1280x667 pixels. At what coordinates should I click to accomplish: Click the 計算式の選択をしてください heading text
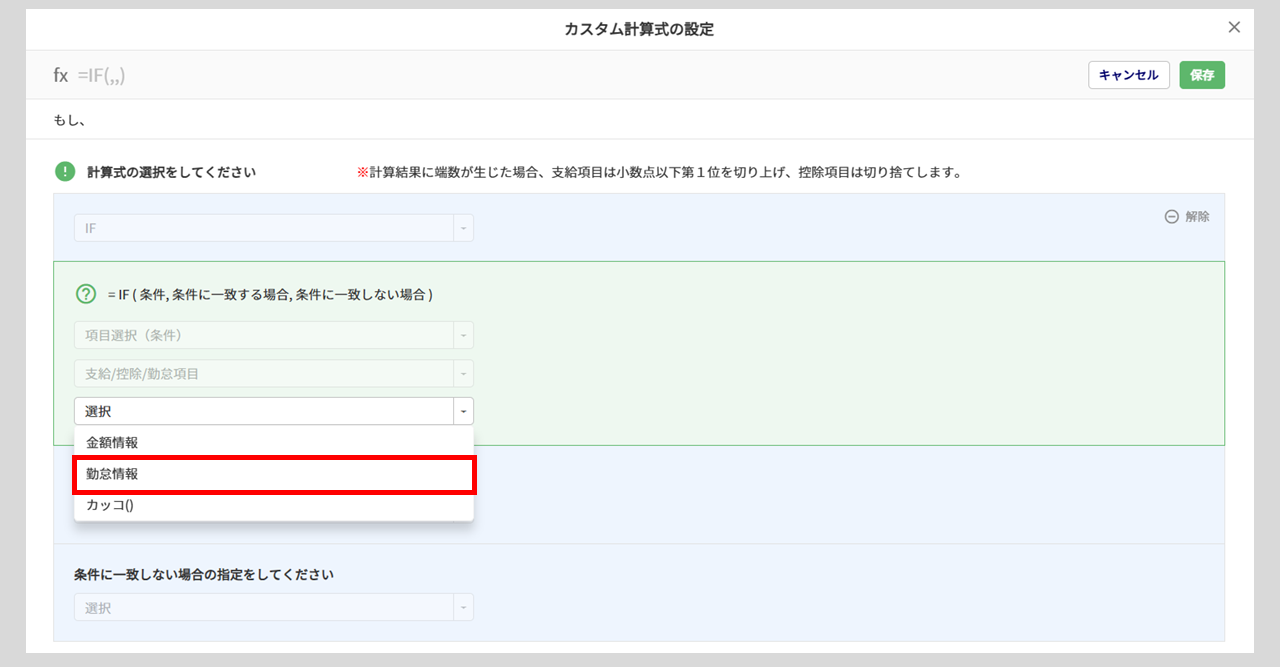tap(171, 172)
